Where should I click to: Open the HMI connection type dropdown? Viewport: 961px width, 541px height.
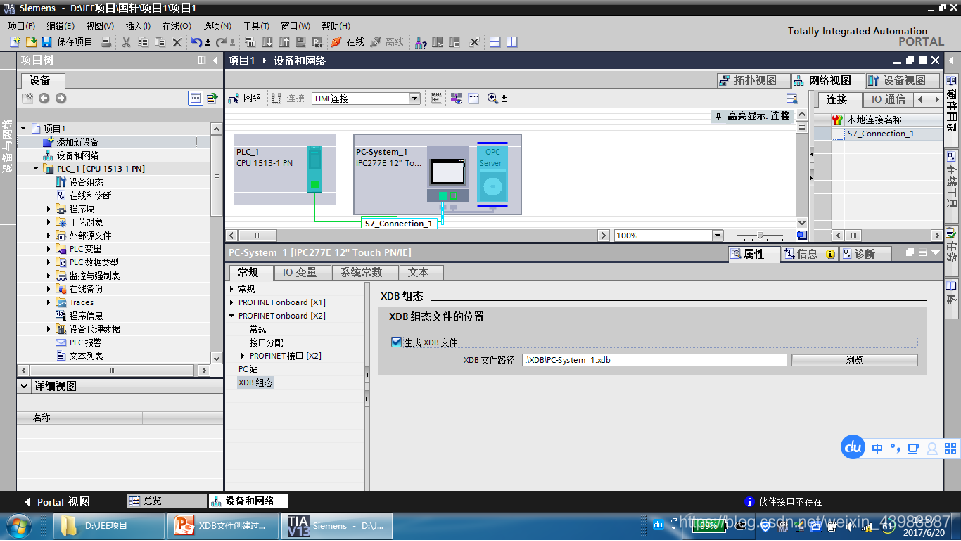pos(415,99)
